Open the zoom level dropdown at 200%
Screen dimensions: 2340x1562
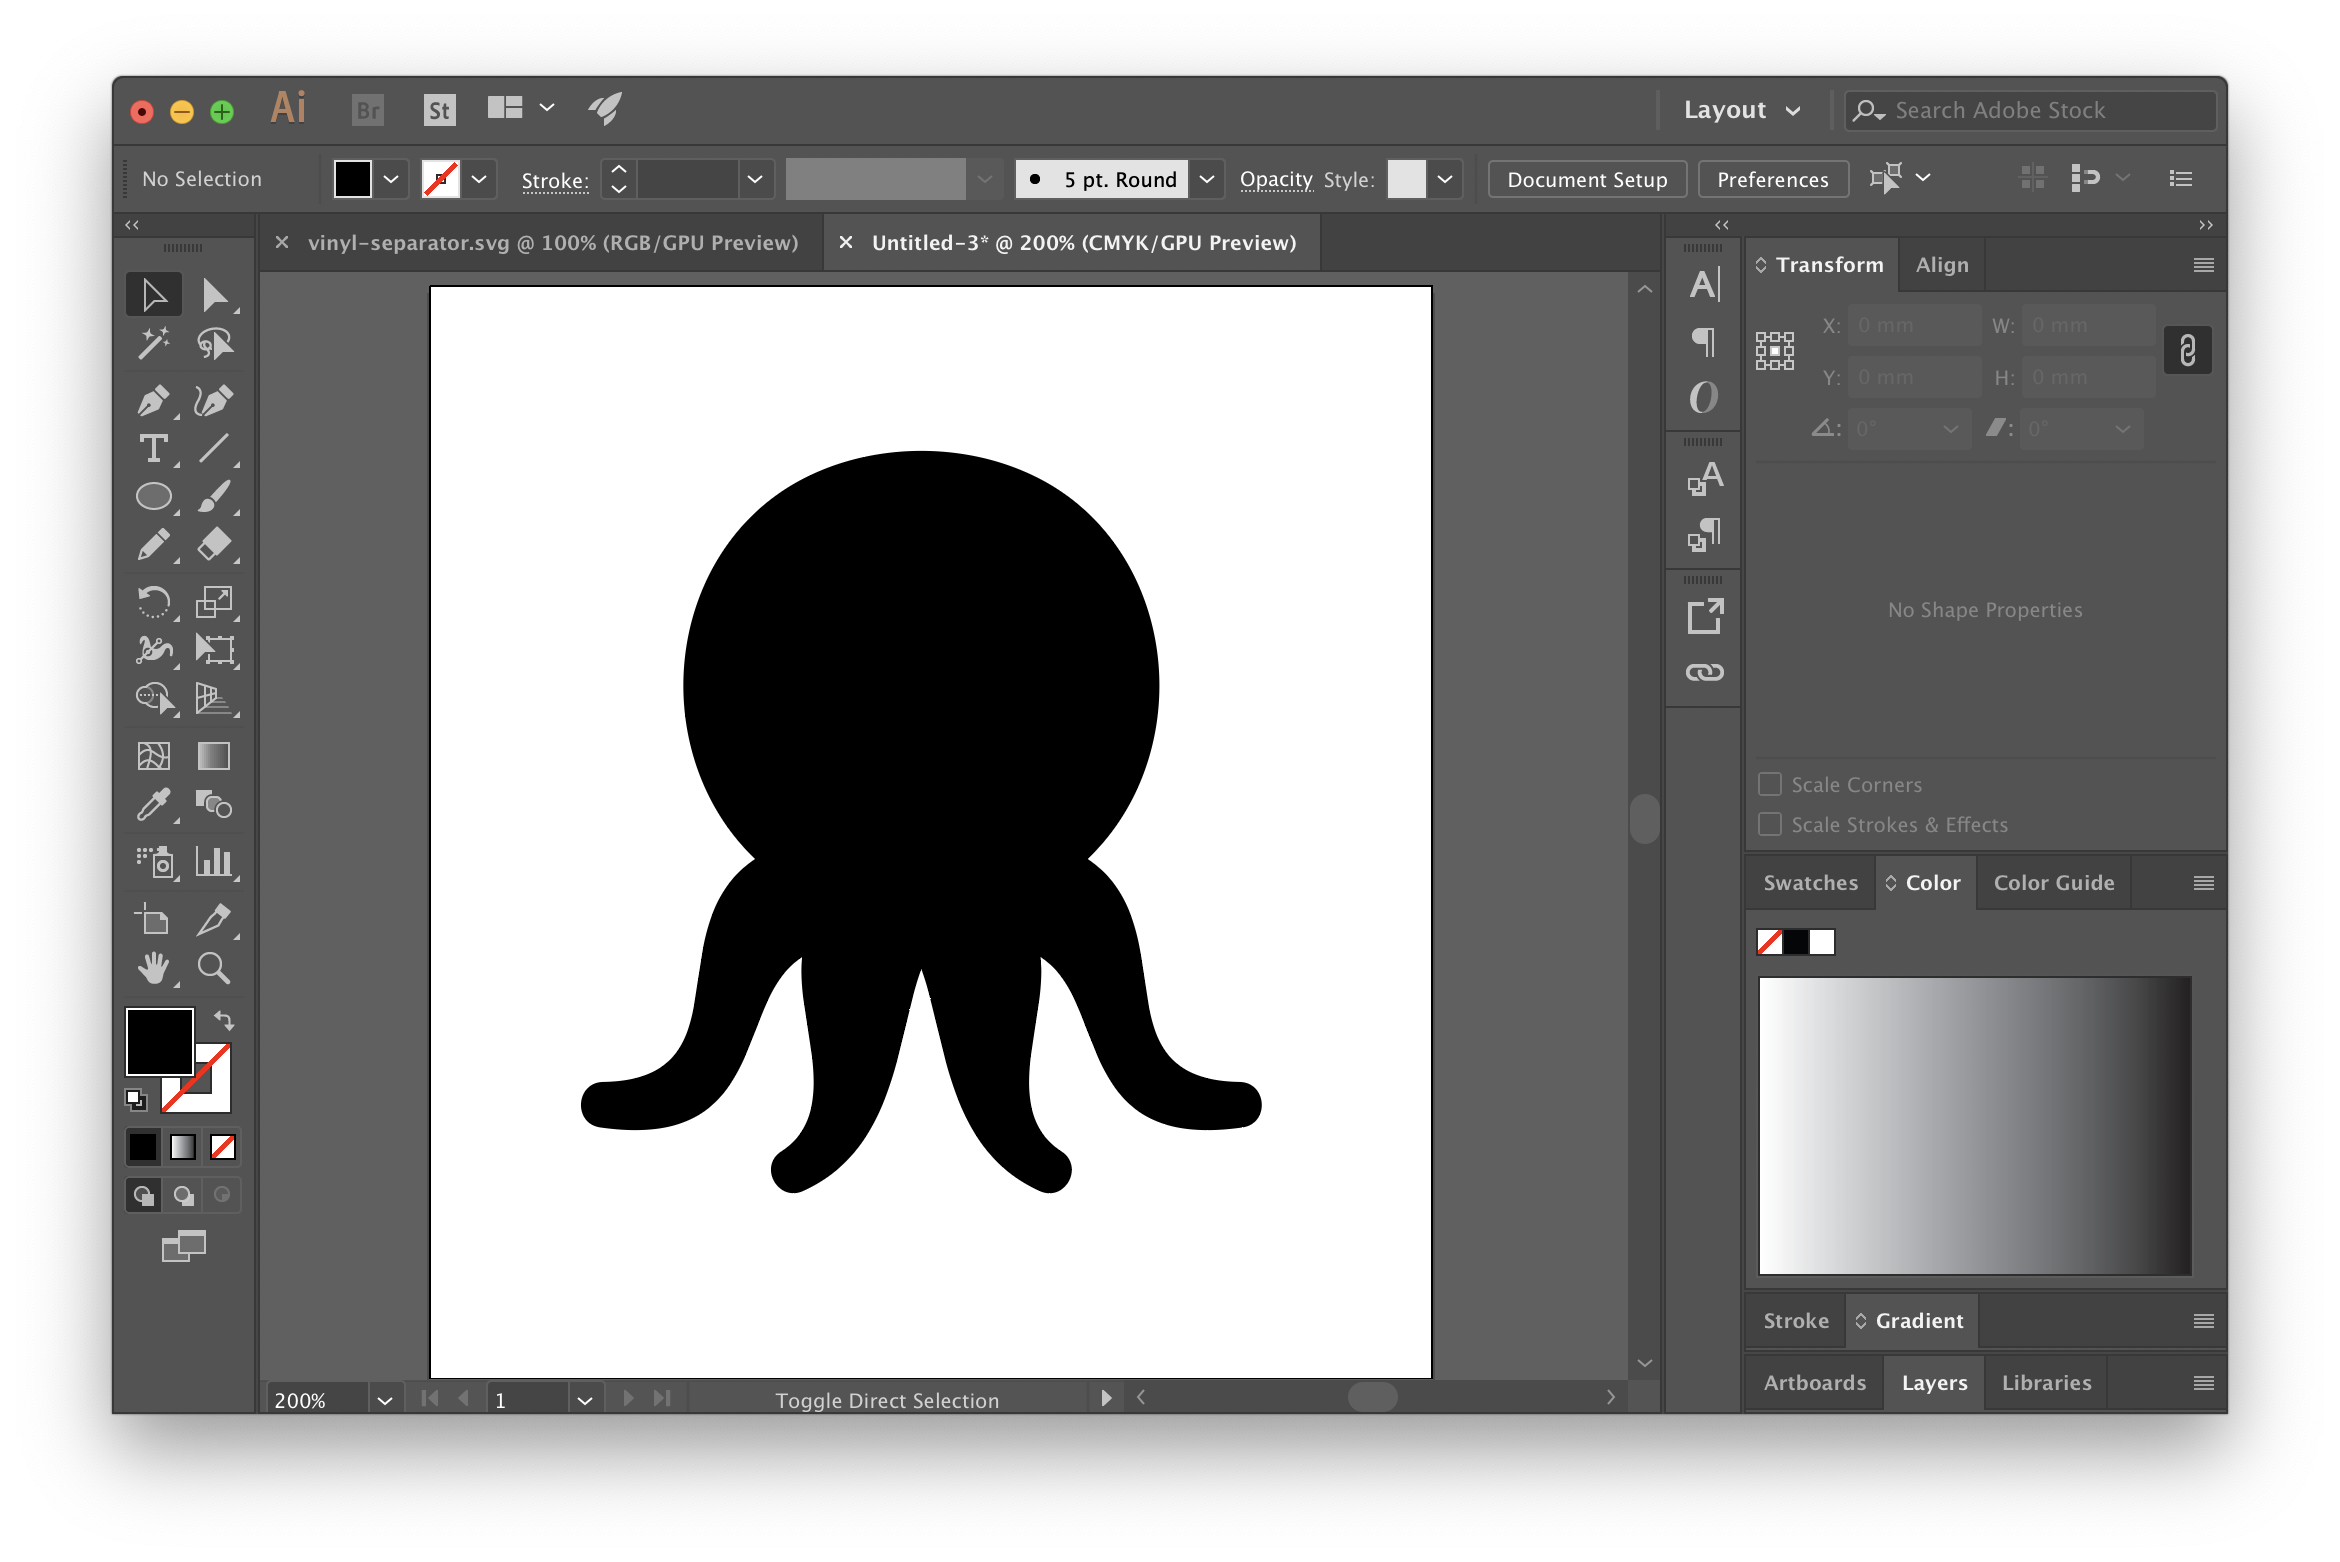point(384,1400)
